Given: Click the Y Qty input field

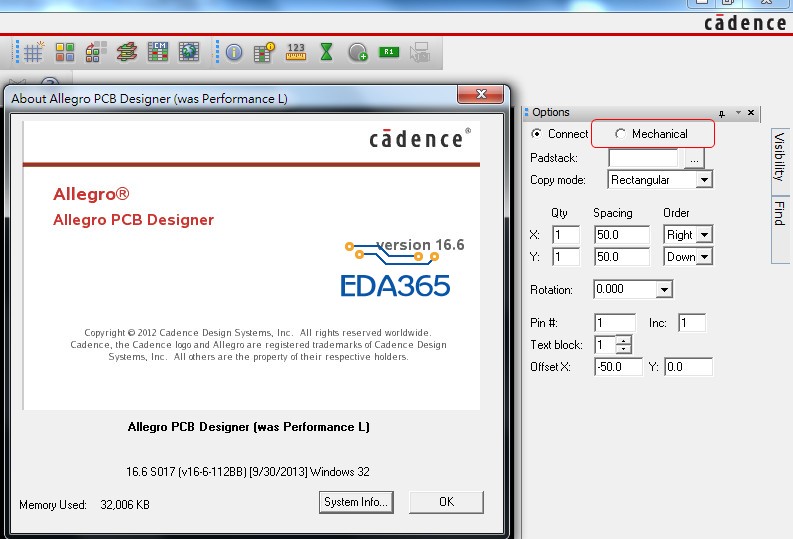Looking at the screenshot, I should (x=565, y=257).
